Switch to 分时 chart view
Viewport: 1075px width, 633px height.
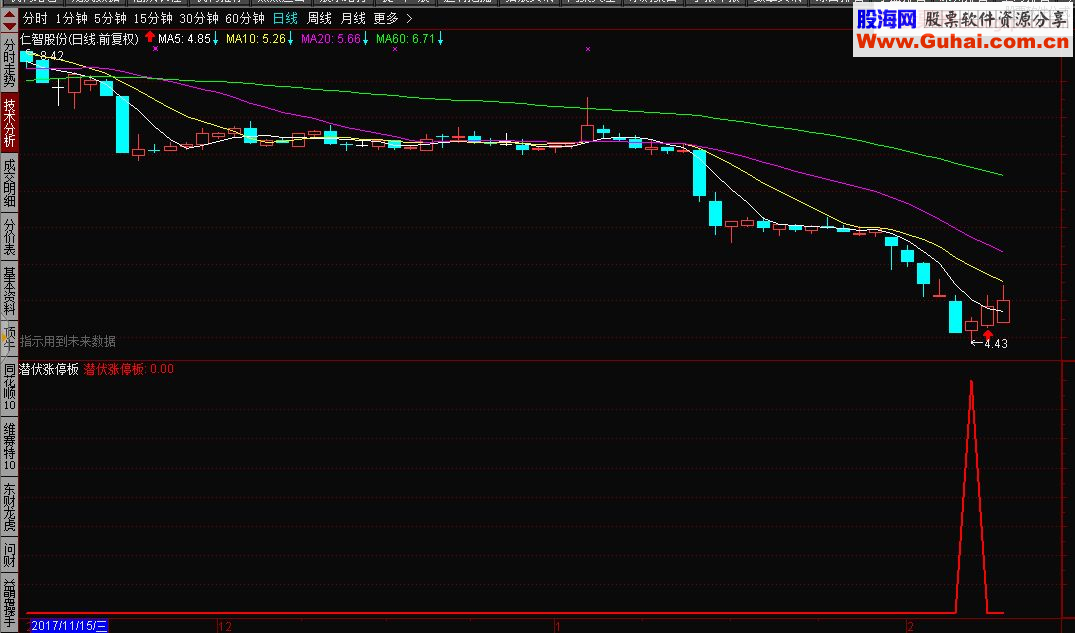tap(36, 19)
